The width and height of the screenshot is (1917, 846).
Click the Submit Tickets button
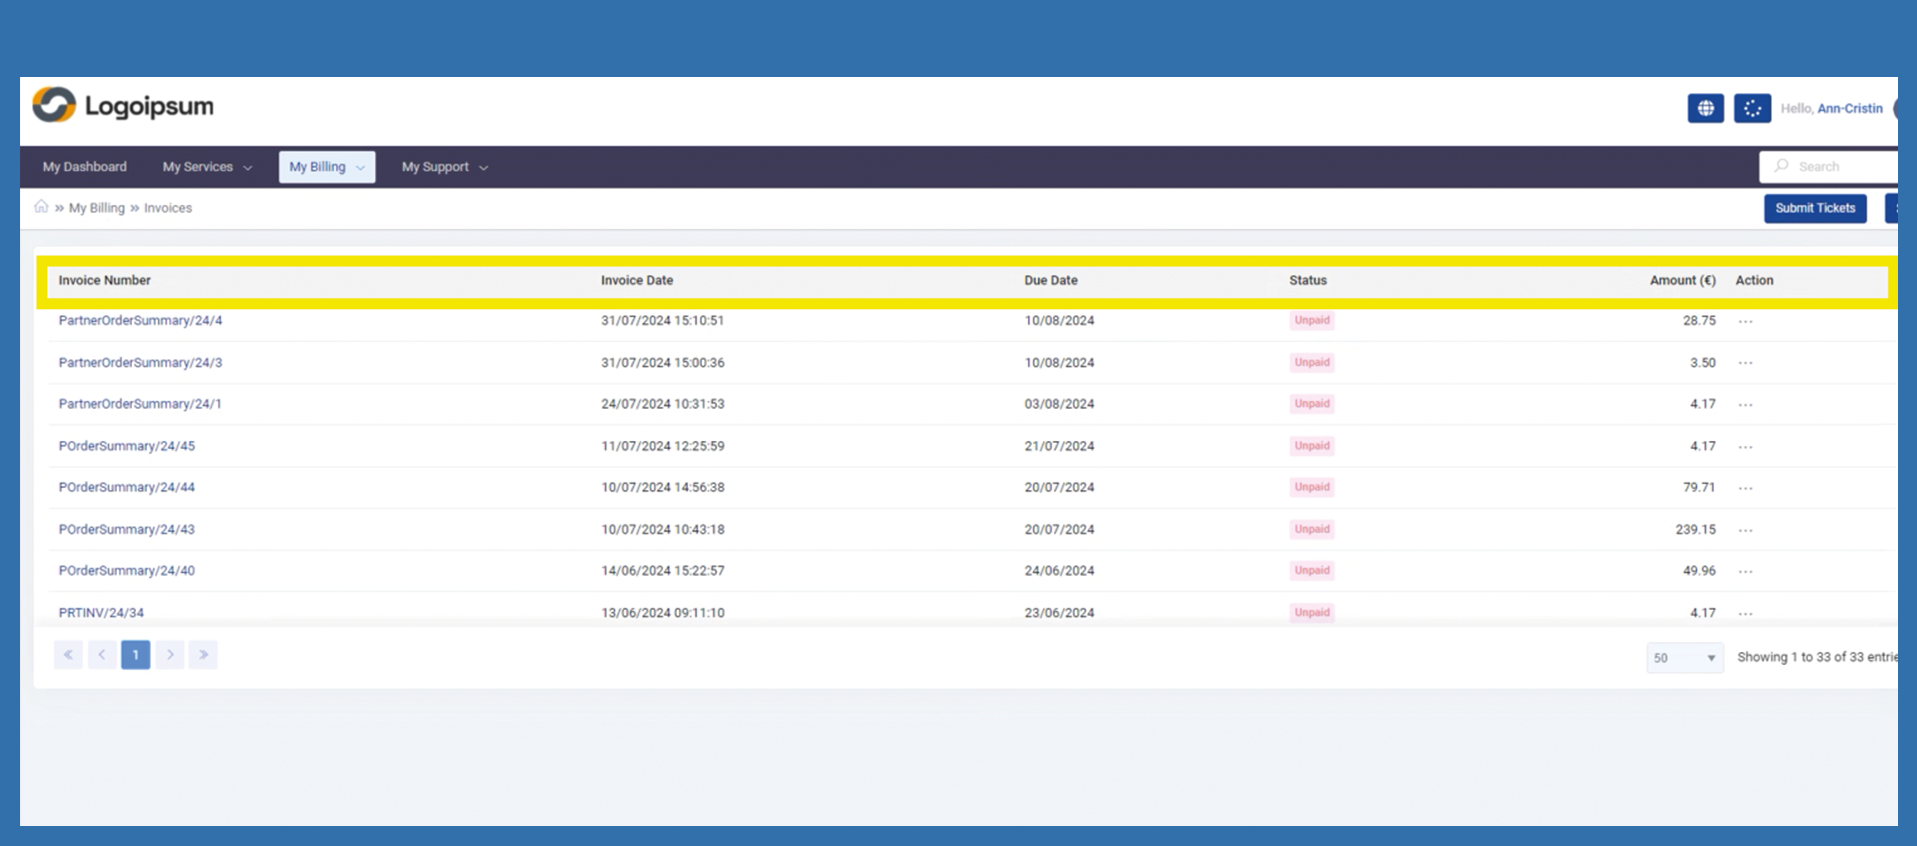point(1814,208)
